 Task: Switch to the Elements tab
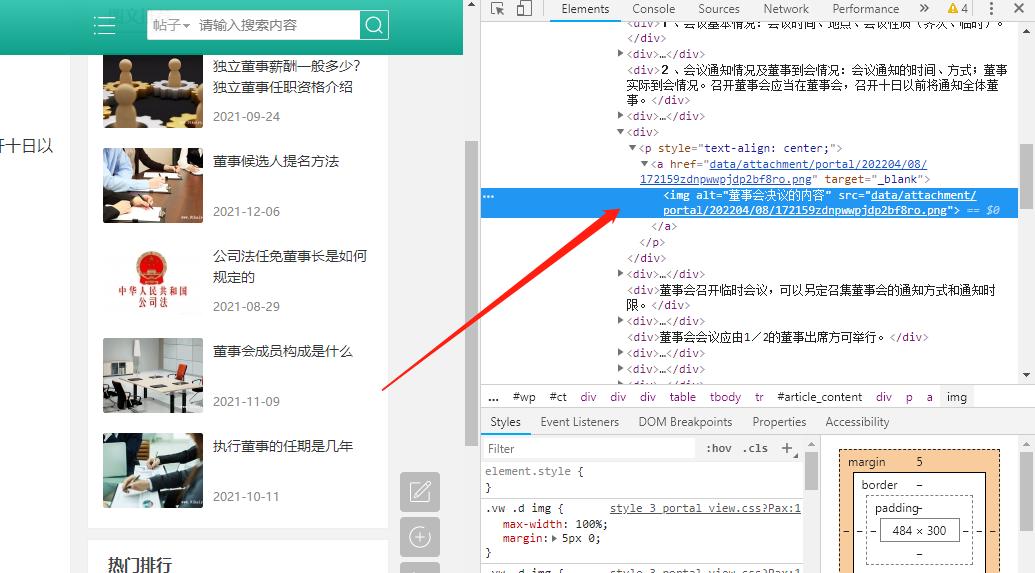pyautogui.click(x=585, y=9)
